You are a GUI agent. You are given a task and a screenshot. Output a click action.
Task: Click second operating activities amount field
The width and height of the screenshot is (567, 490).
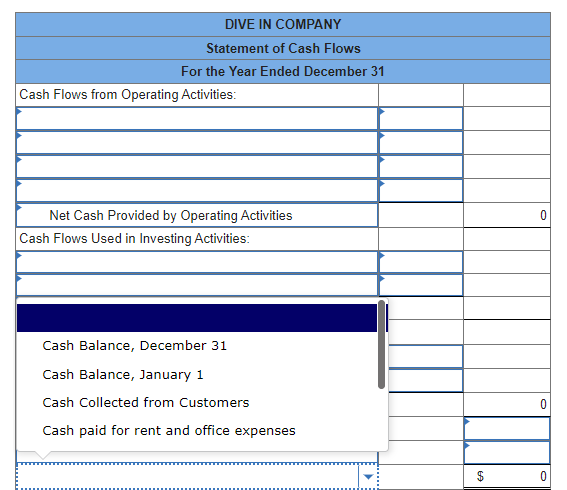pyautogui.click(x=421, y=142)
